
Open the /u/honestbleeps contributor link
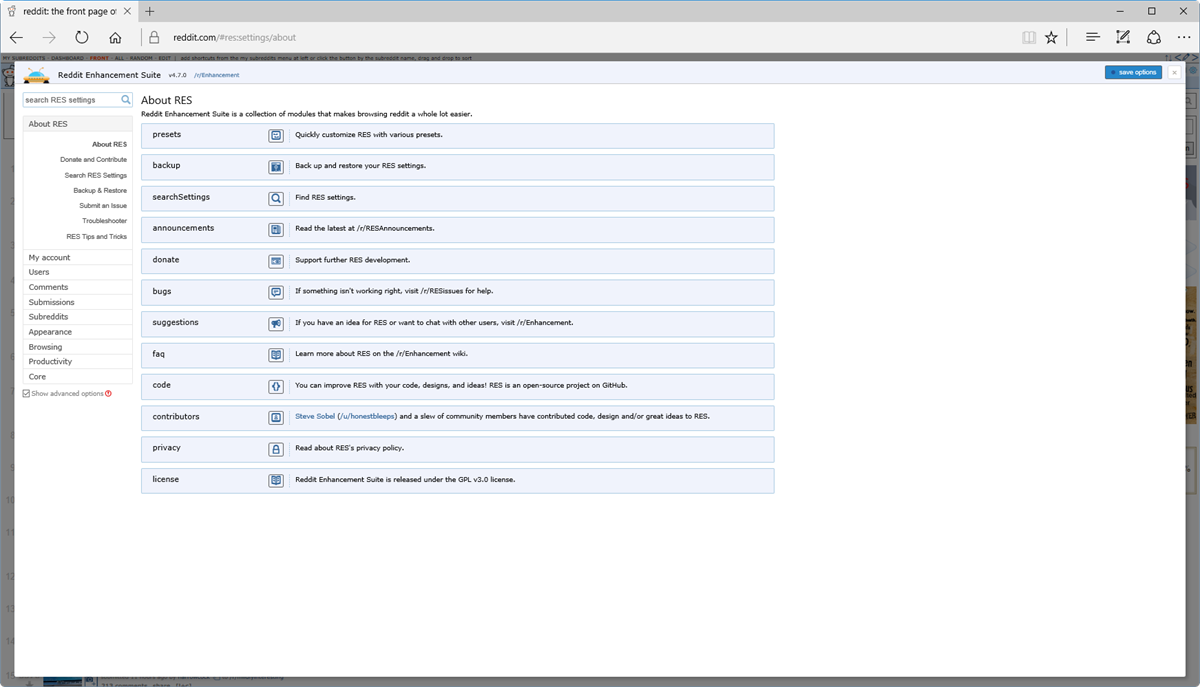tap(366, 417)
